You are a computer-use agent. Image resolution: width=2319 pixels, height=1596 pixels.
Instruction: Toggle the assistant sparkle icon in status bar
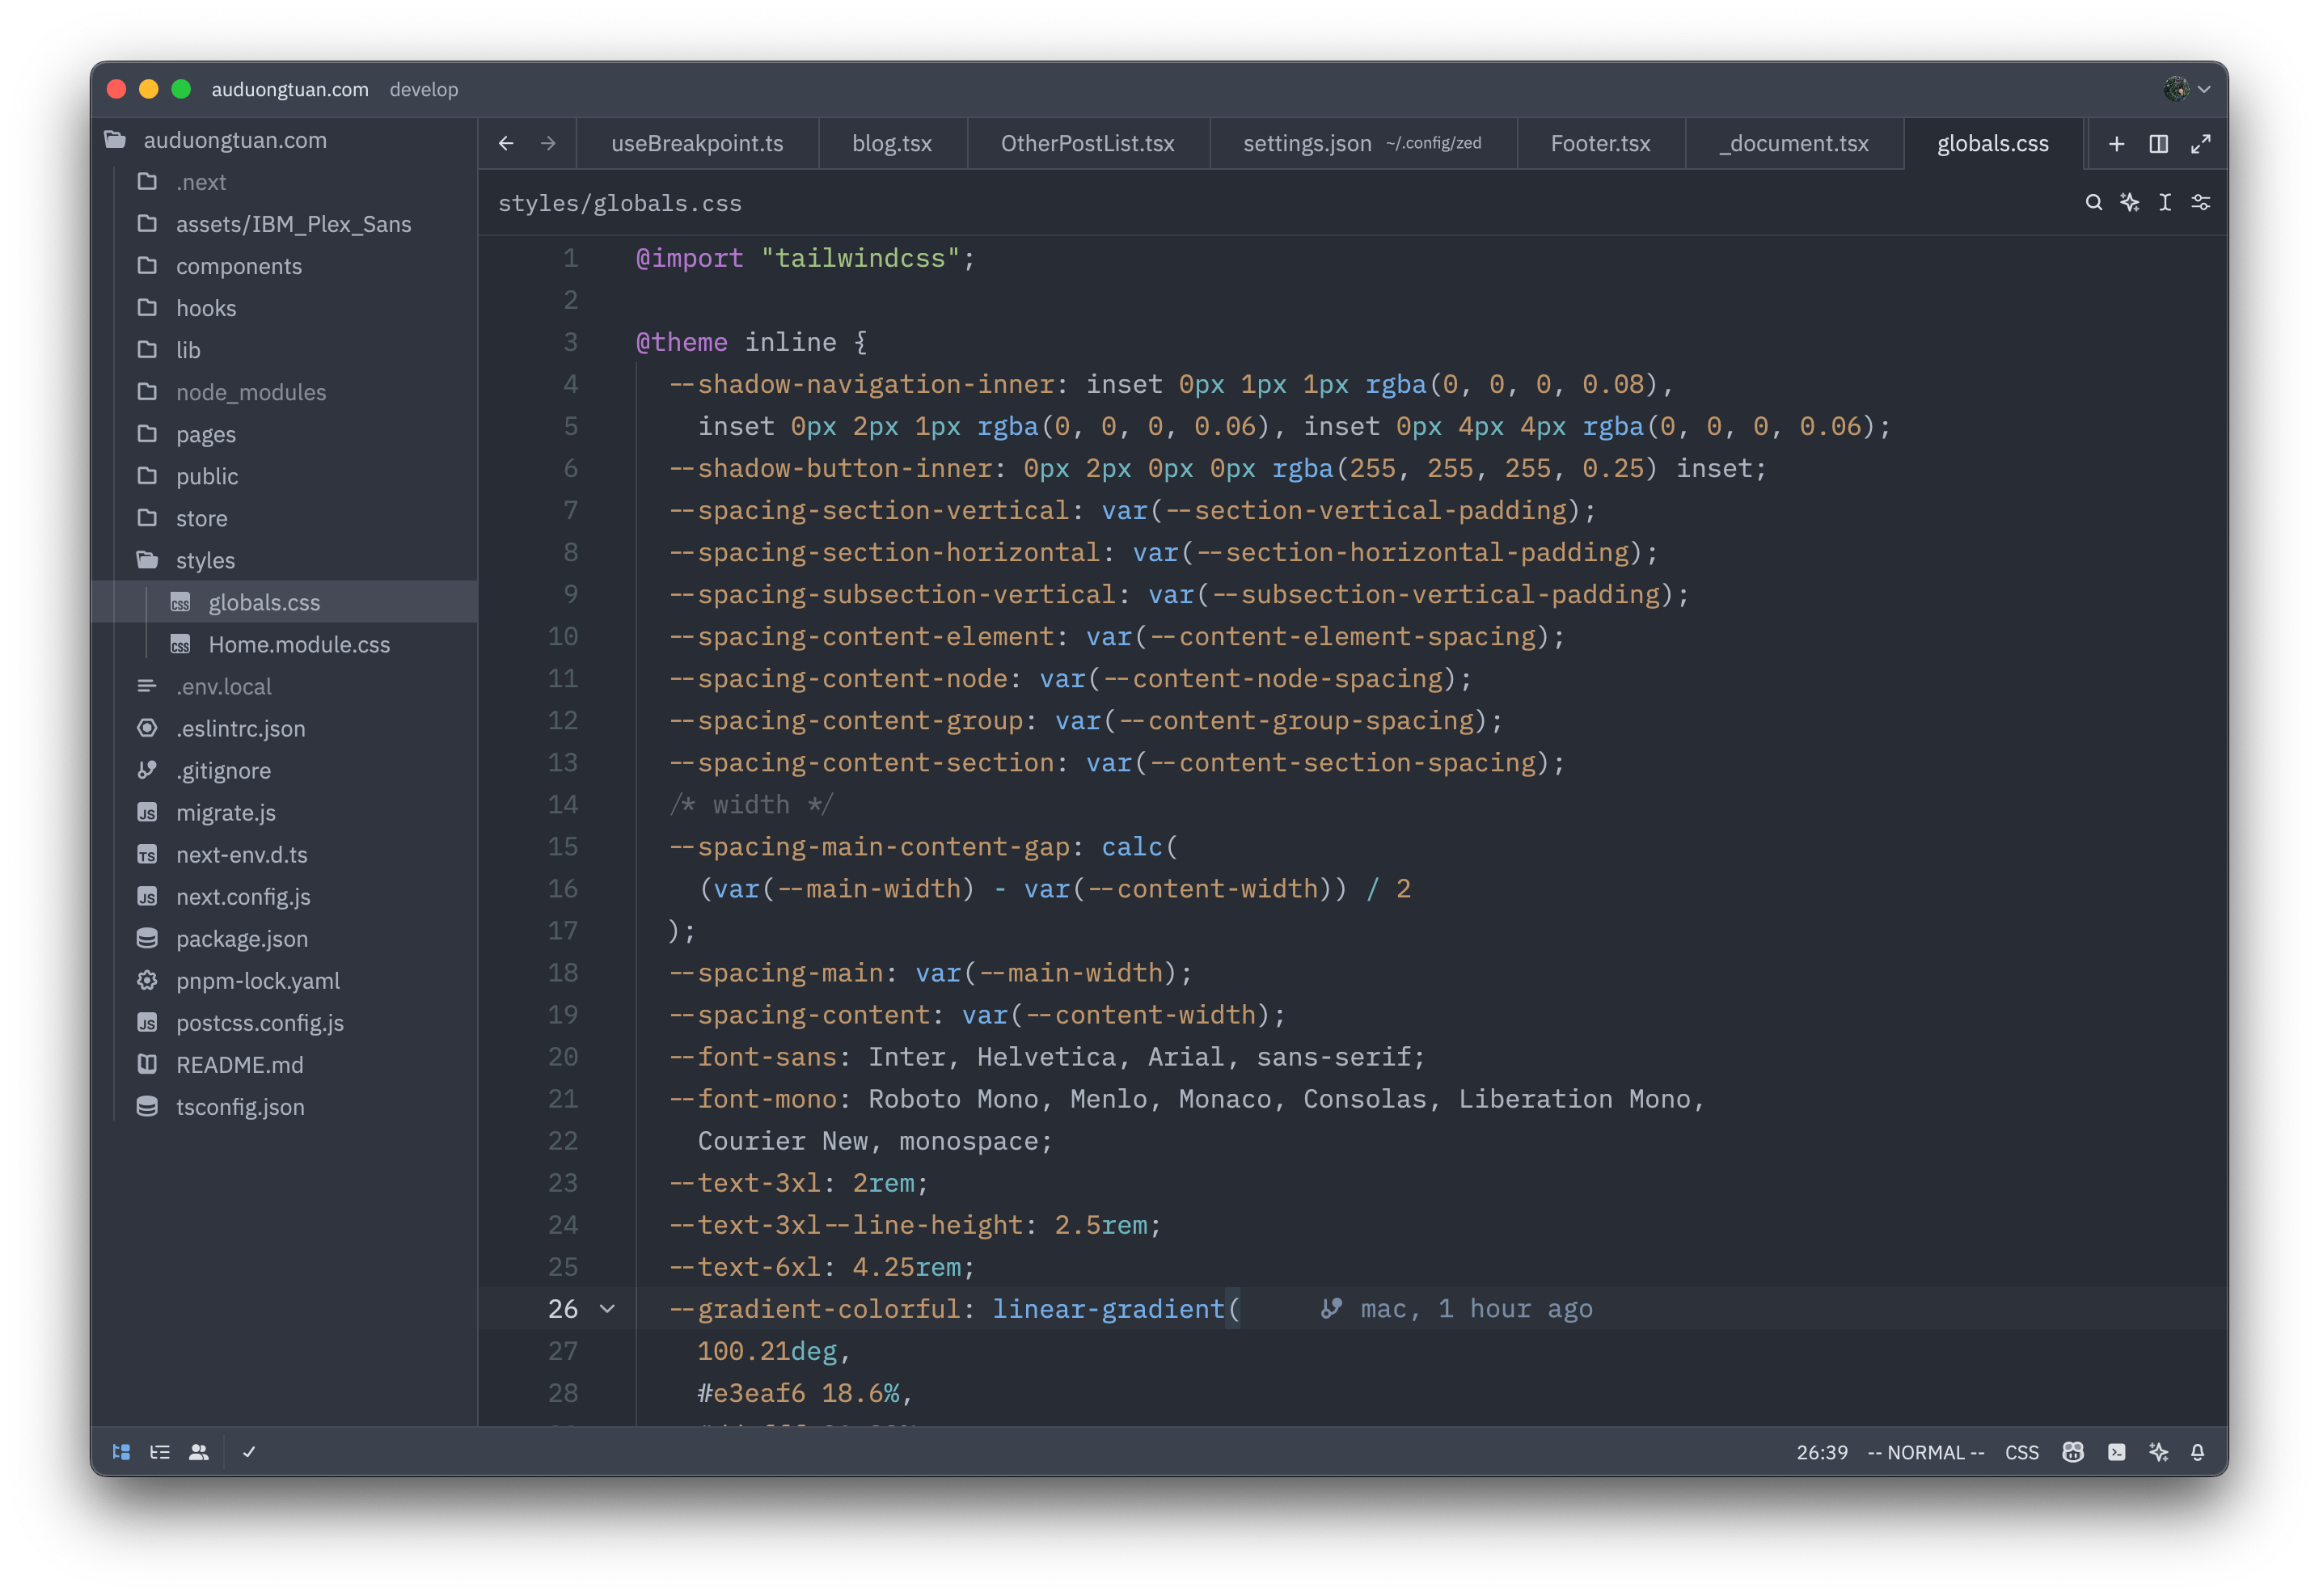[x=2158, y=1452]
